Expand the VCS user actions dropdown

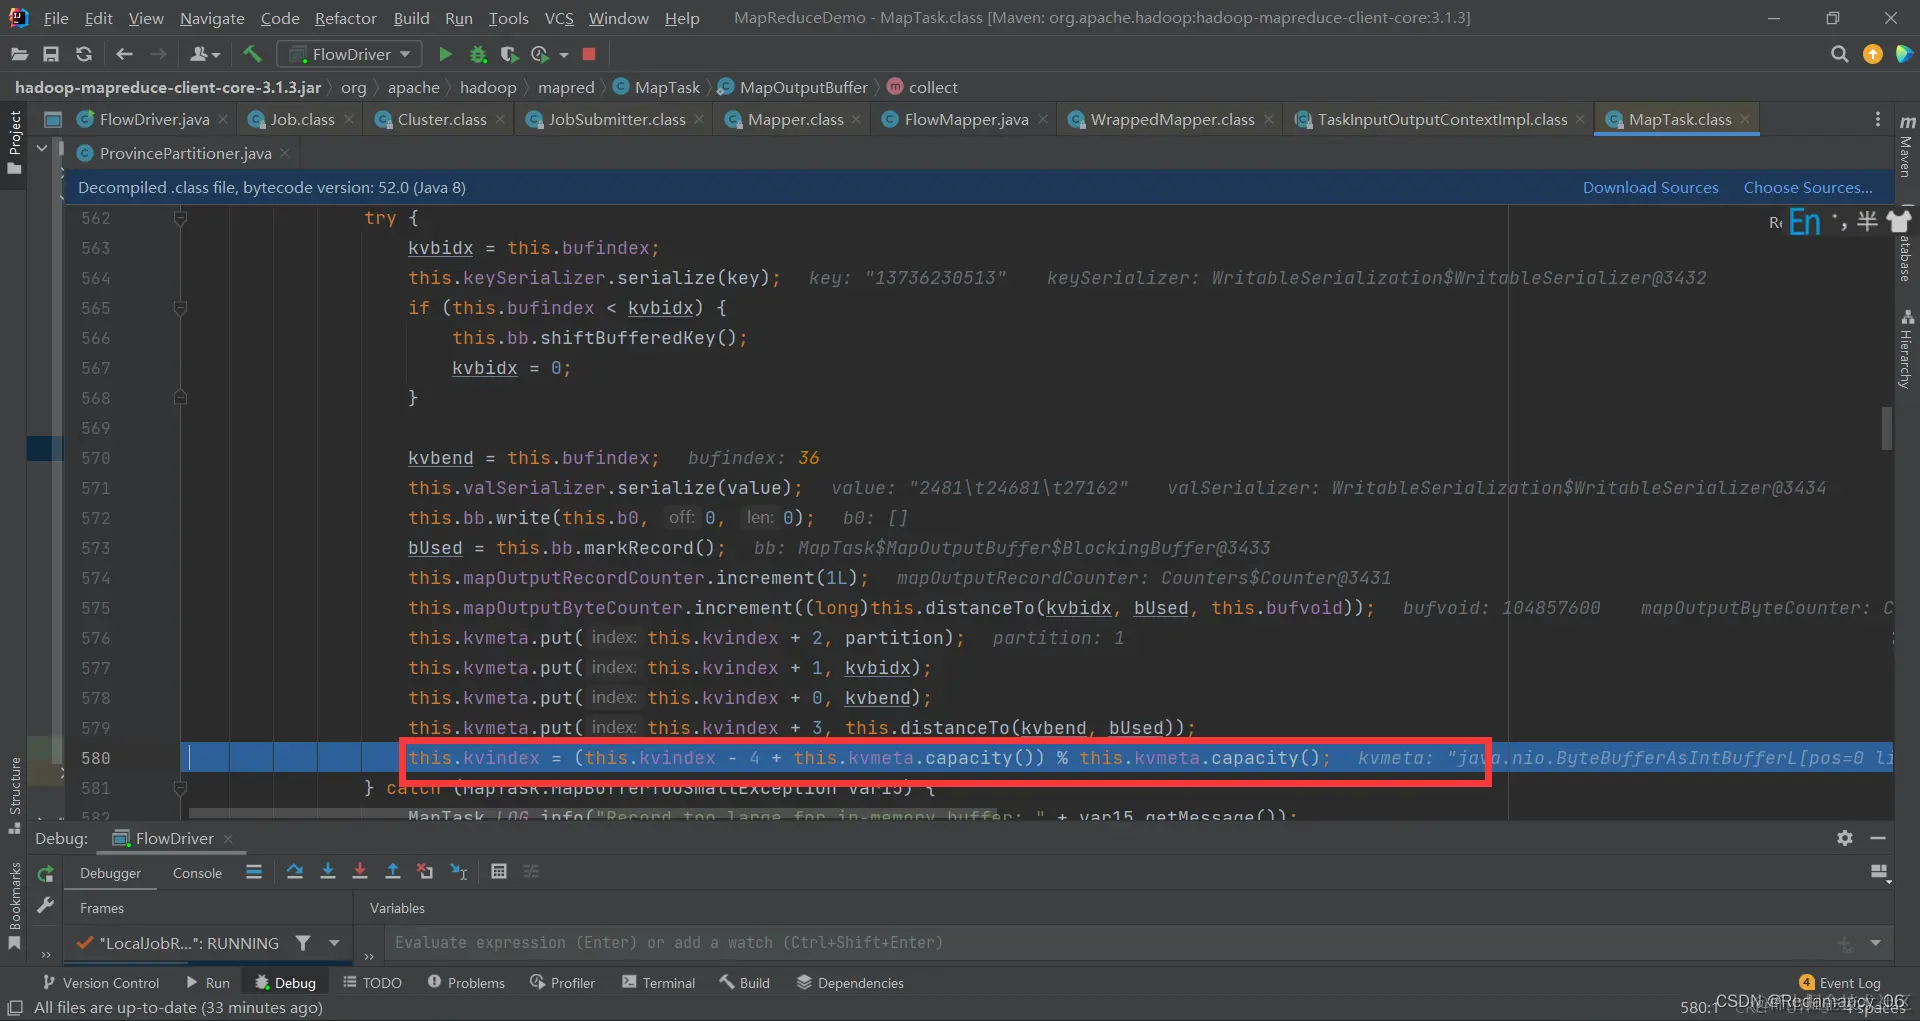[x=205, y=54]
